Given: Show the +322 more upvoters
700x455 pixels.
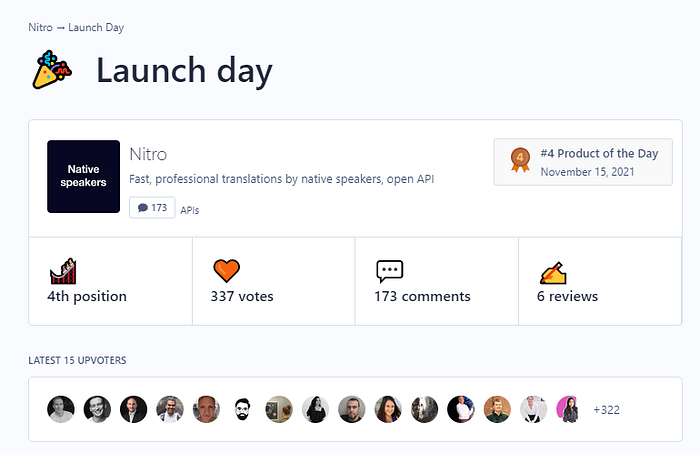Looking at the screenshot, I should click(606, 410).
